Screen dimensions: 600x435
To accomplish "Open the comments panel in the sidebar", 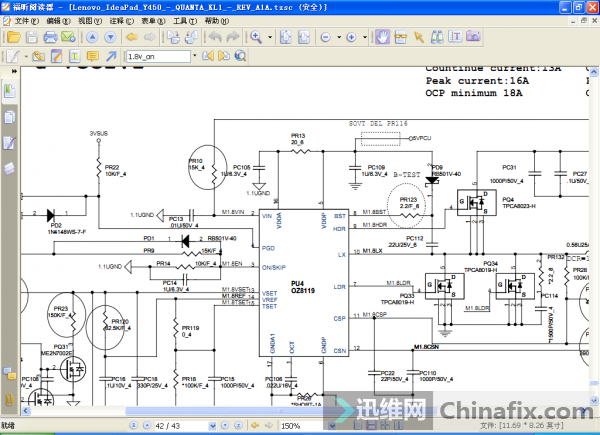I will tap(10, 374).
